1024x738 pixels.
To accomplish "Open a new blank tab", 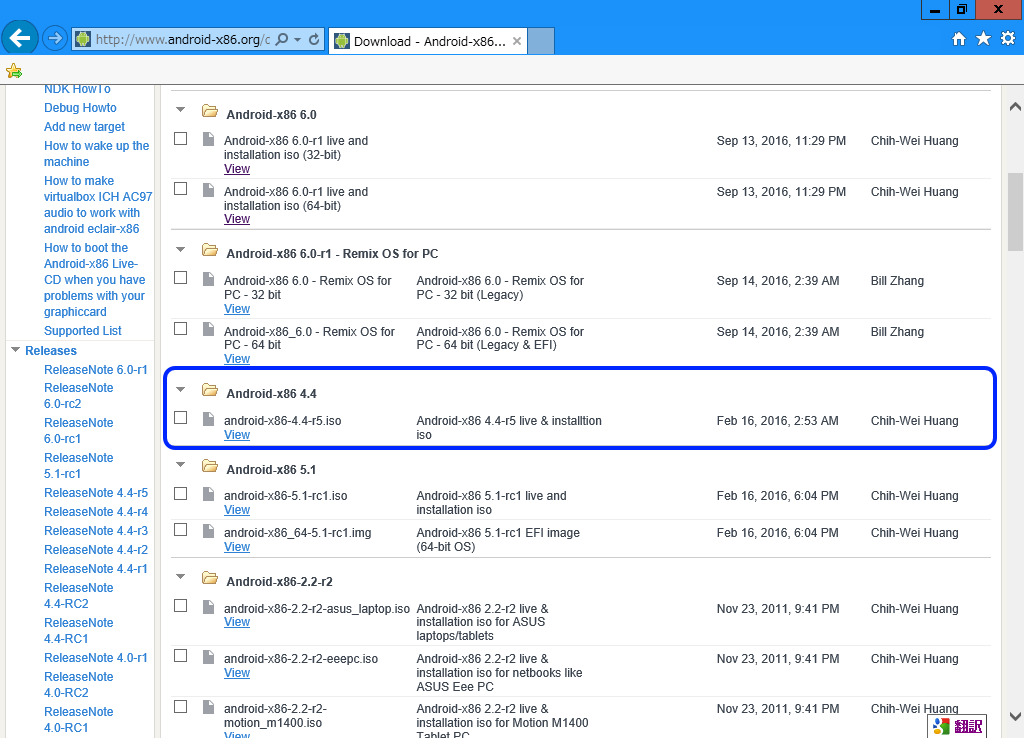I will (541, 41).
